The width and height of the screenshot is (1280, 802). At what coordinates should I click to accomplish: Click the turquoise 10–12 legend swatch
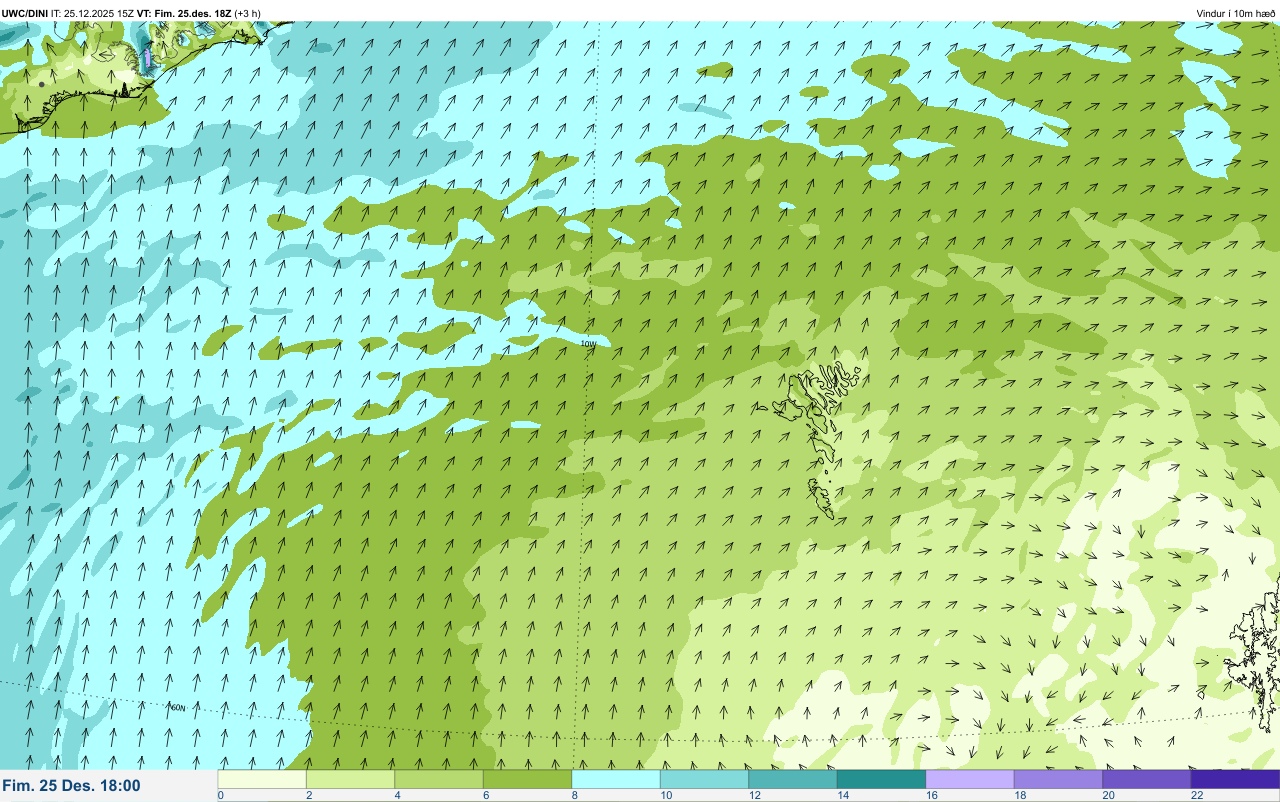704,778
